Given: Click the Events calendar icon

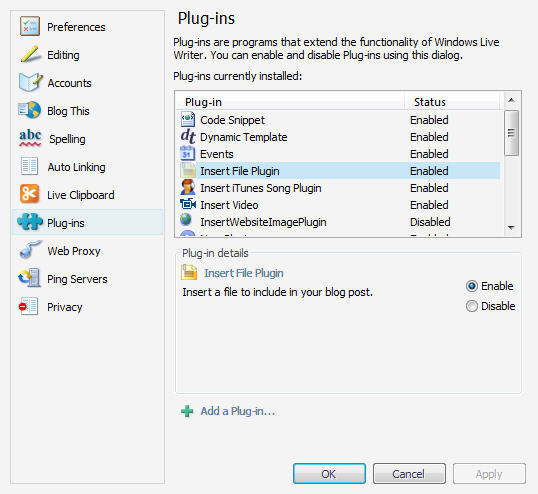Looking at the screenshot, I should tap(188, 154).
